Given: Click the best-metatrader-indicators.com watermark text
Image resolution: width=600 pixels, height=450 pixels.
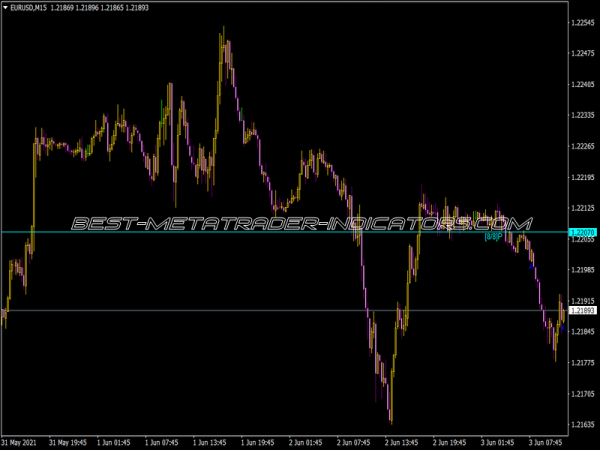Looking at the screenshot, I should click(x=300, y=222).
